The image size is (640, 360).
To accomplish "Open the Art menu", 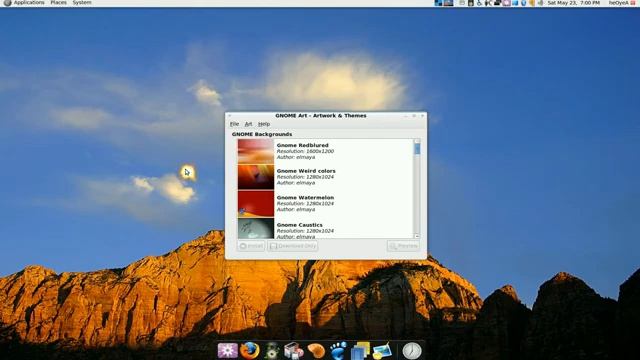I will point(248,124).
